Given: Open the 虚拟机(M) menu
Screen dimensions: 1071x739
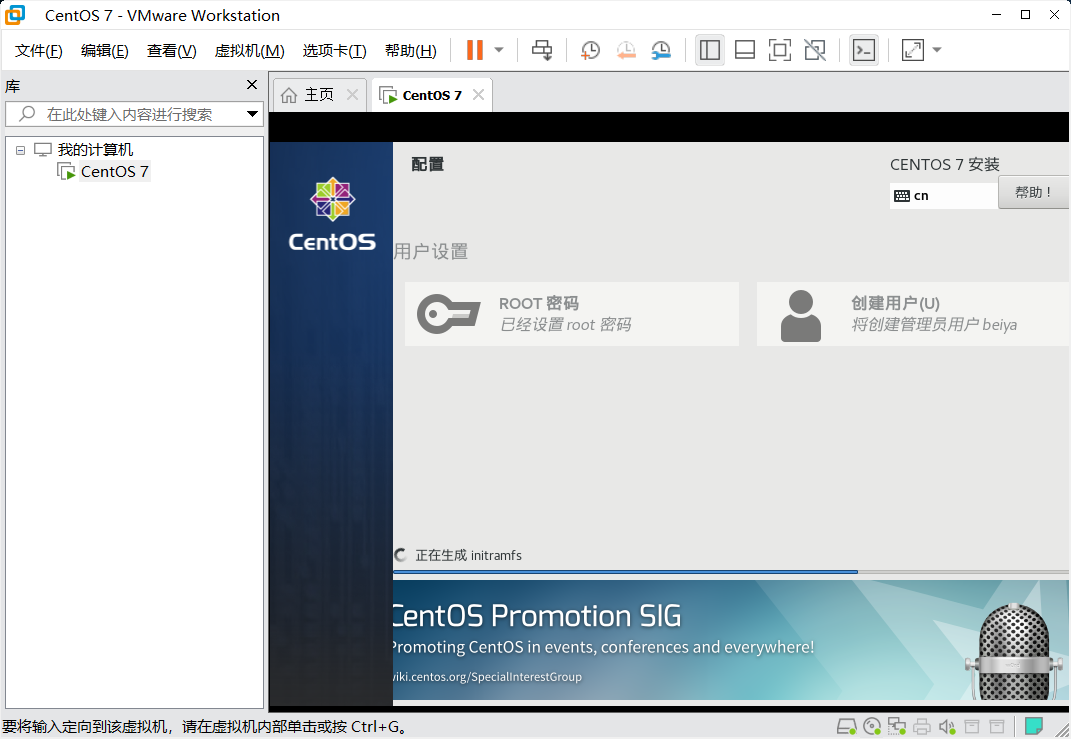Looking at the screenshot, I should click(x=249, y=51).
